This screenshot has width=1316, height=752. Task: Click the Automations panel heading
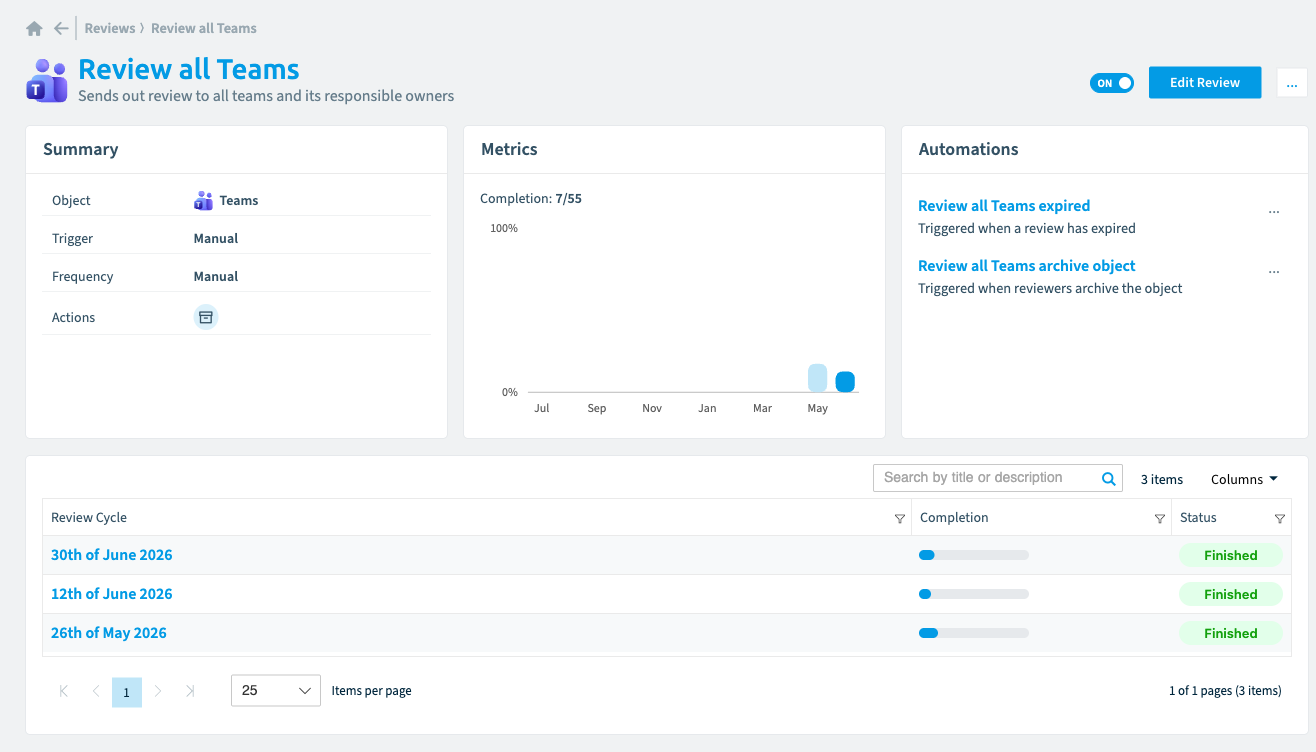pyautogui.click(x=968, y=150)
